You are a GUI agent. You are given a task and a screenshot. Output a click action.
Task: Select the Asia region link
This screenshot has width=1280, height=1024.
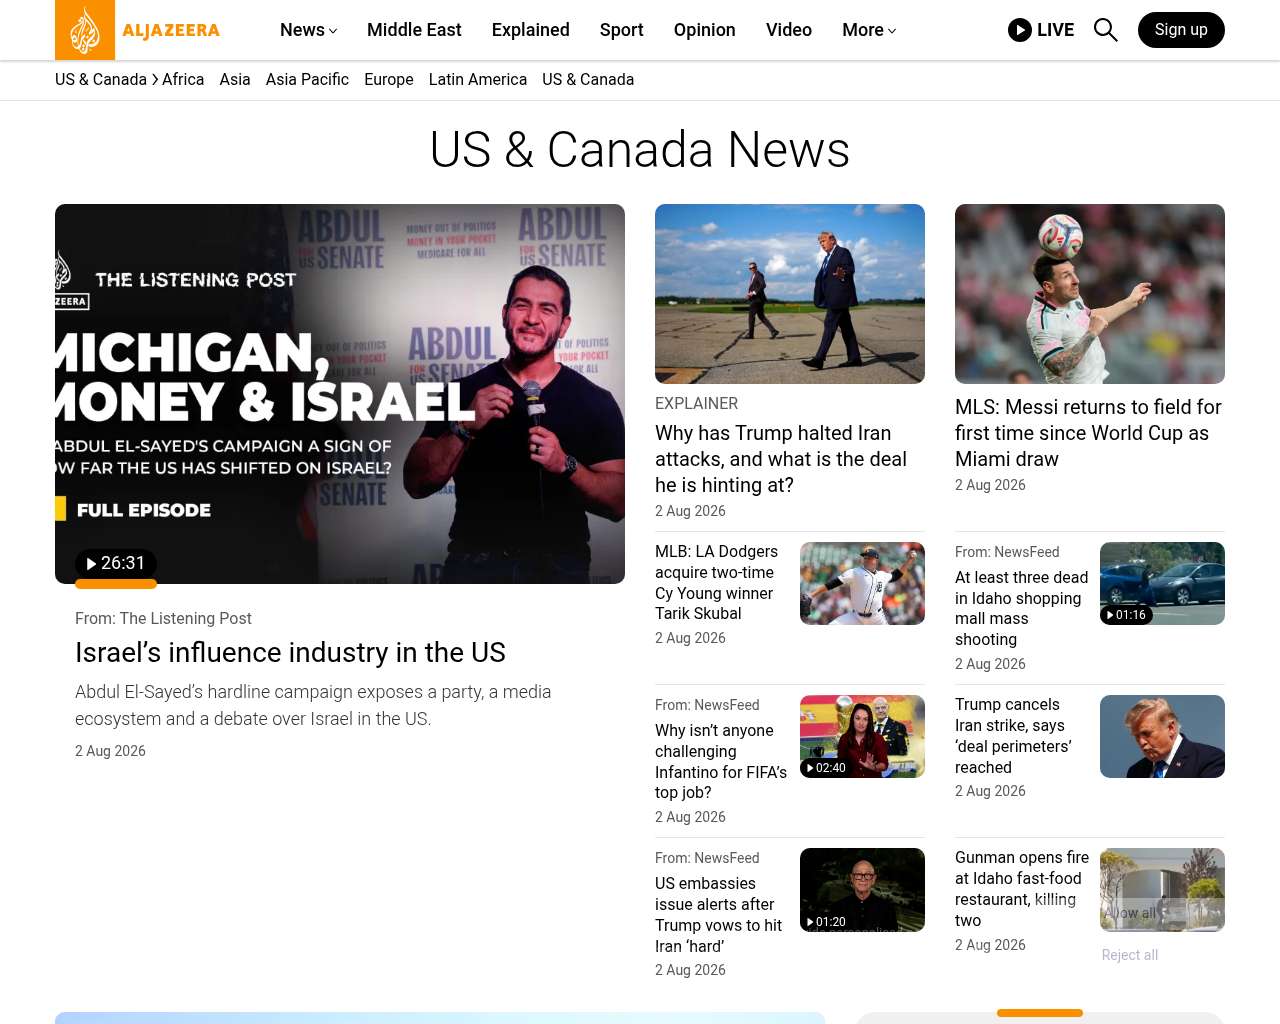[x=235, y=79]
